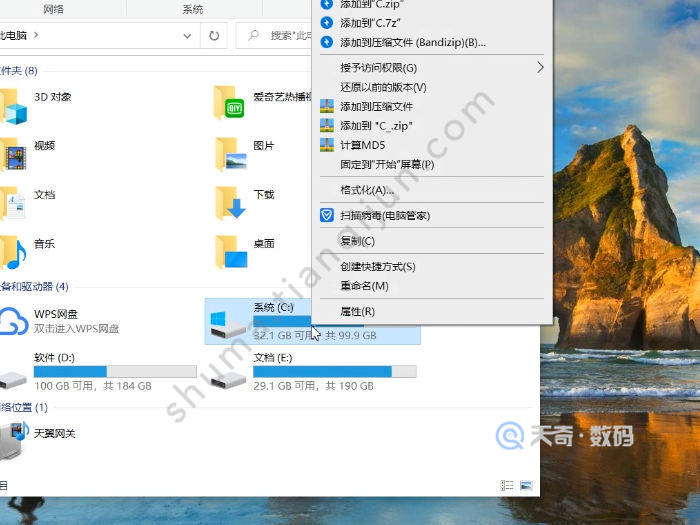Image resolution: width=700 pixels, height=525 pixels.
Task: Collapse the 文件夹 (8) group header
Action: (19, 71)
